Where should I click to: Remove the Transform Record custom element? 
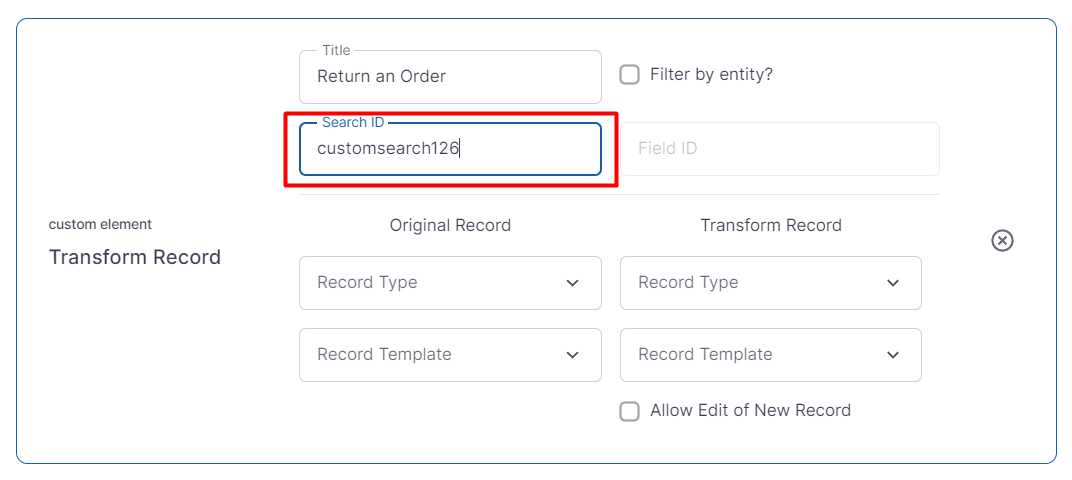point(1002,241)
